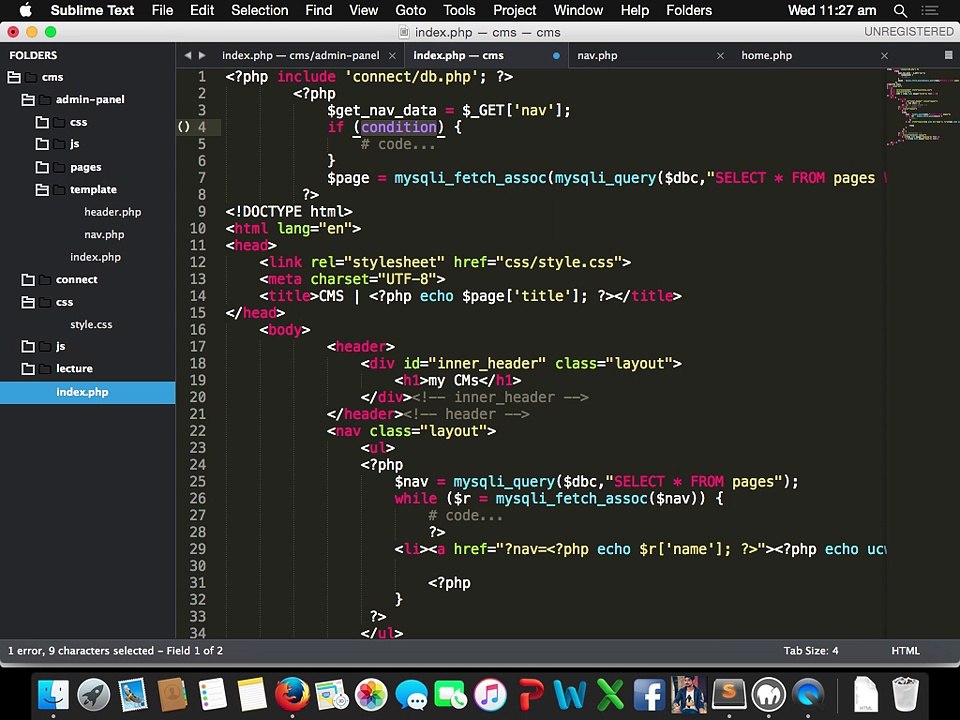Open the portrait photo icon in dock
The width and height of the screenshot is (960, 720).
point(689,695)
